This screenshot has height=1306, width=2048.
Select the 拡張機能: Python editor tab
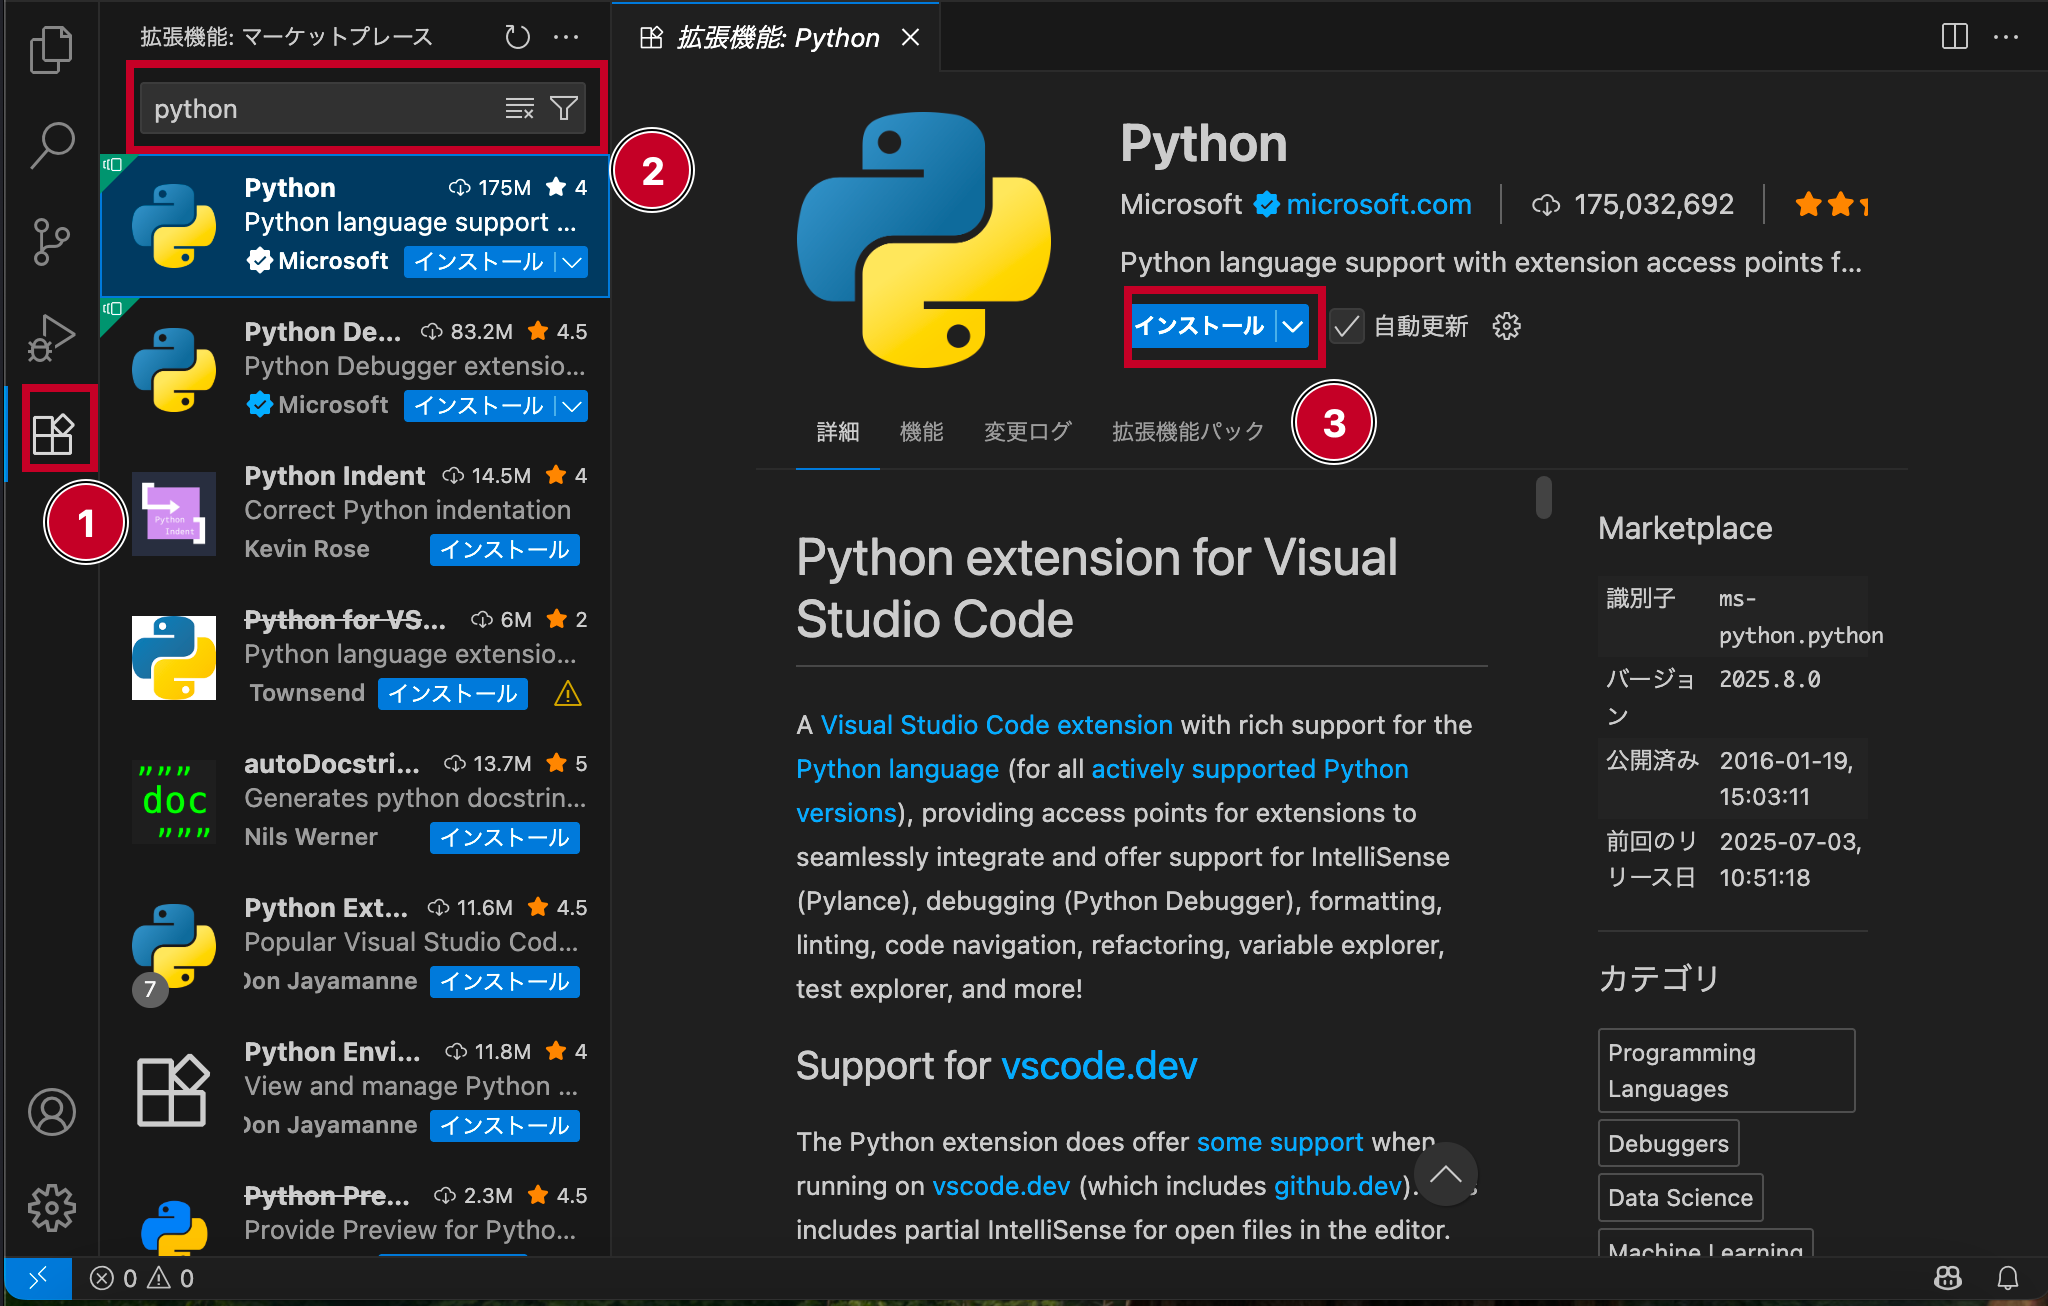777,37
